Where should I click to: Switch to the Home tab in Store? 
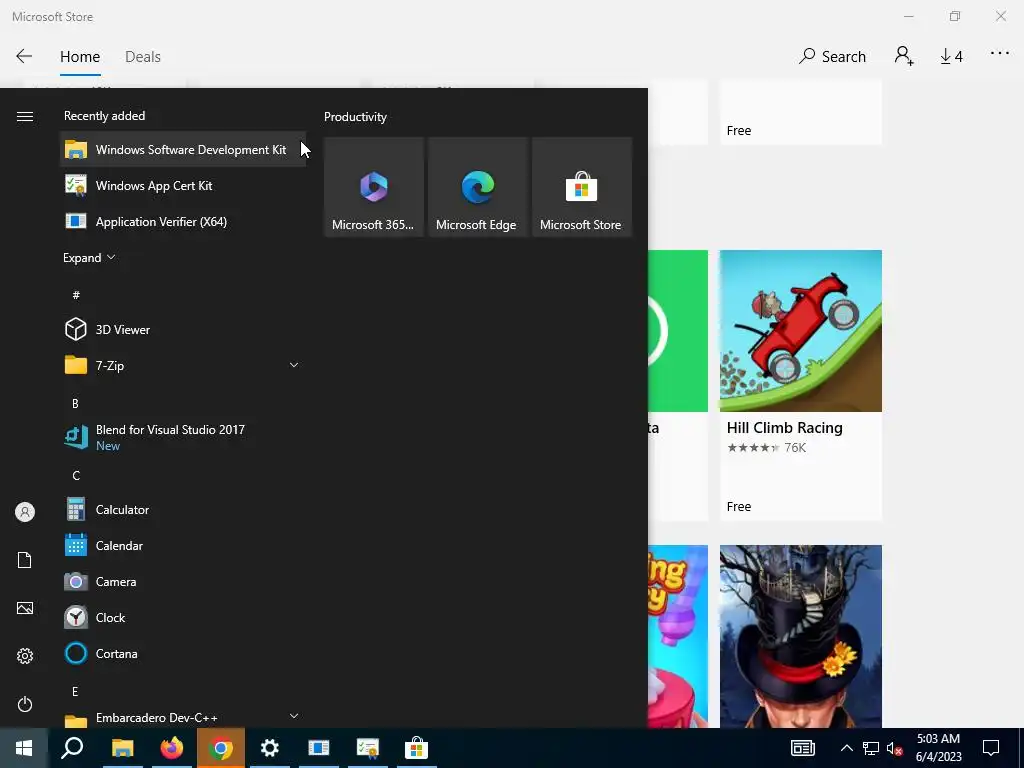point(80,57)
